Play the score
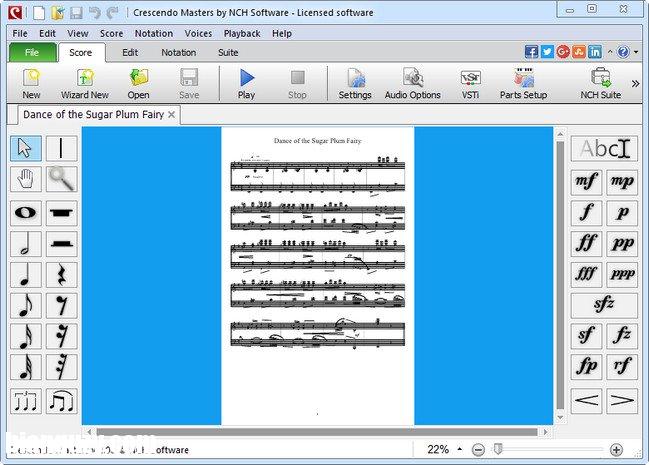This screenshot has height=465, width=649. pos(246,84)
